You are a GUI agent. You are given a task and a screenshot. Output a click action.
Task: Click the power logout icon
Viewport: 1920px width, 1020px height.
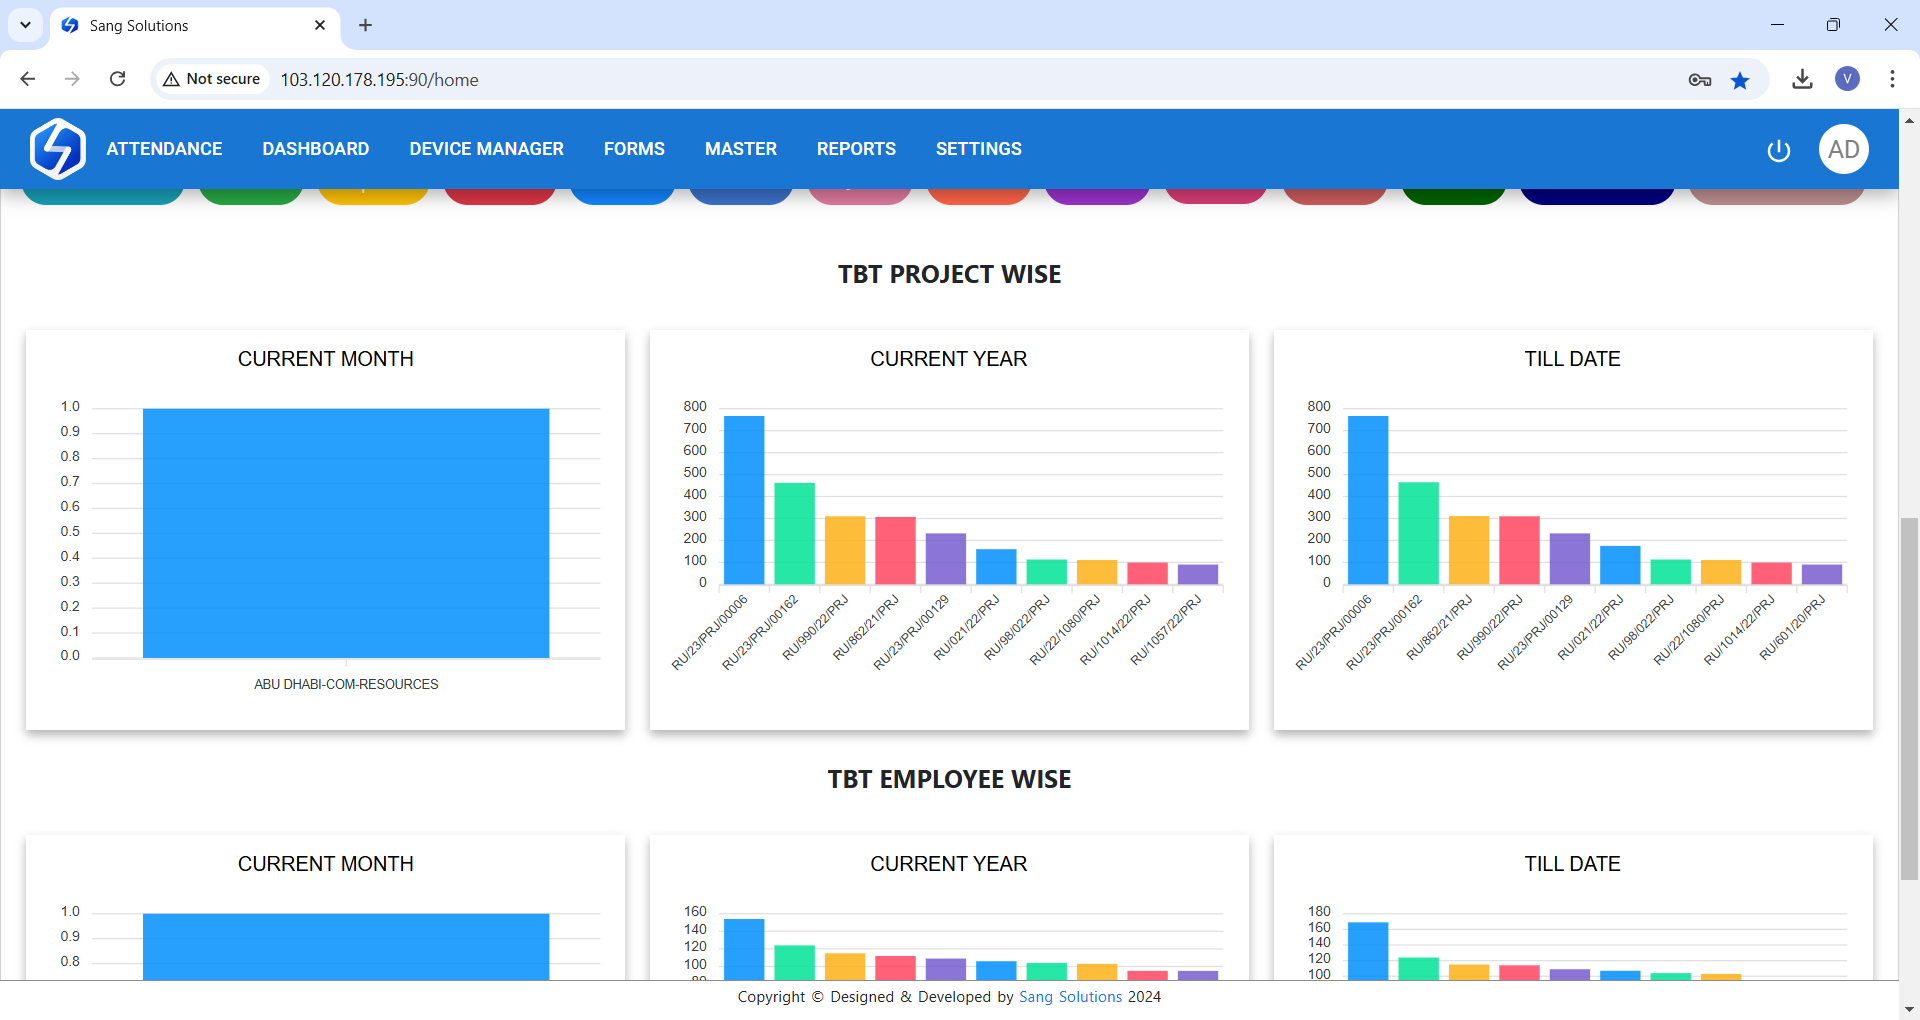click(1778, 150)
